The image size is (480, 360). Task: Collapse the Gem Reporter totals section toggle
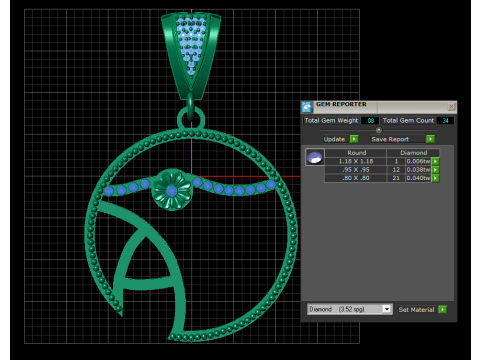(x=379, y=130)
